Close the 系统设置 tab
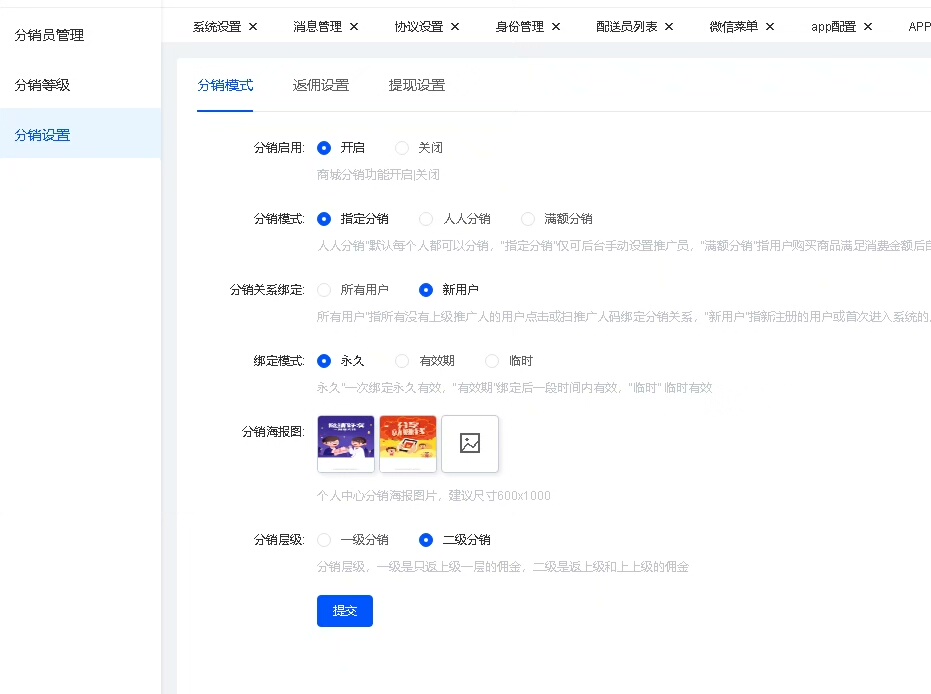This screenshot has width=931, height=694. click(x=253, y=27)
